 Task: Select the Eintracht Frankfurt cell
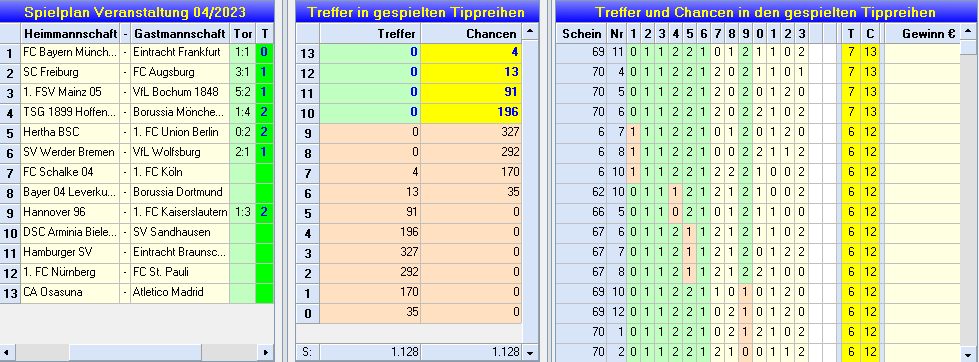tap(180, 53)
